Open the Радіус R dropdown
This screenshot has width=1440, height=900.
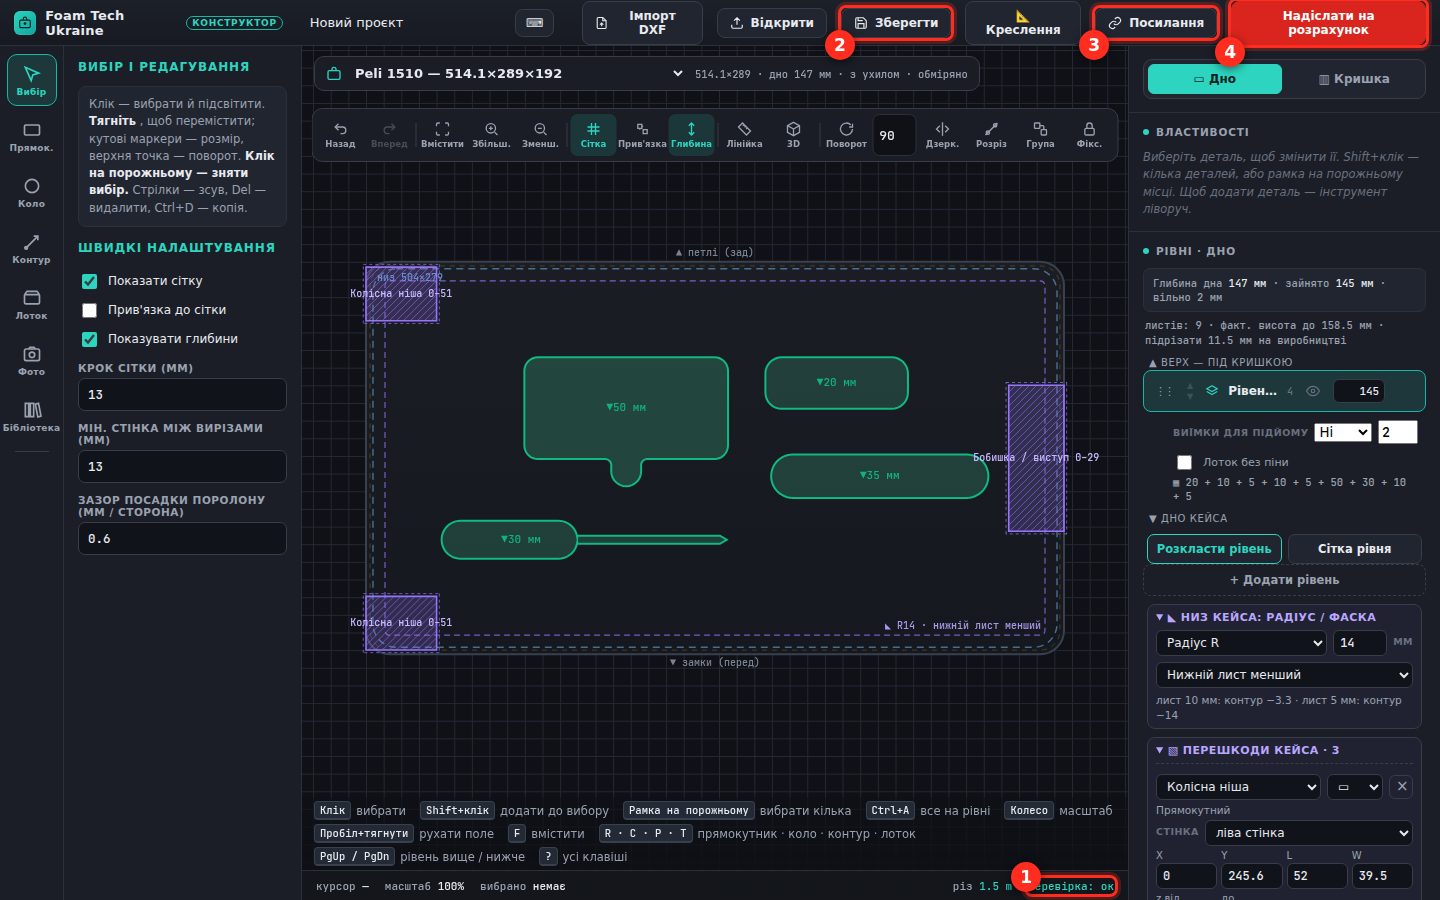pos(1241,643)
